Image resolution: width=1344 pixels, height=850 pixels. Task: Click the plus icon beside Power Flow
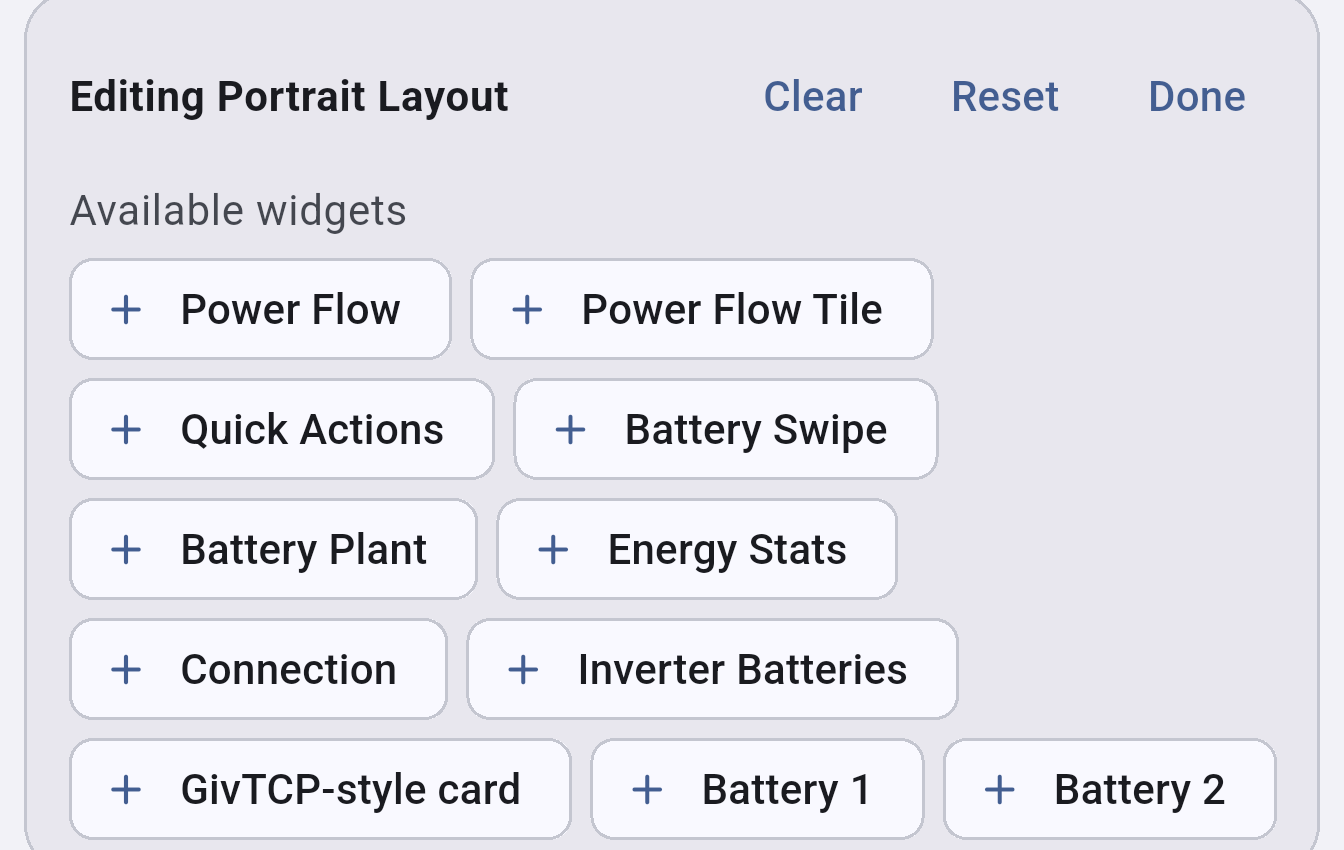point(125,310)
